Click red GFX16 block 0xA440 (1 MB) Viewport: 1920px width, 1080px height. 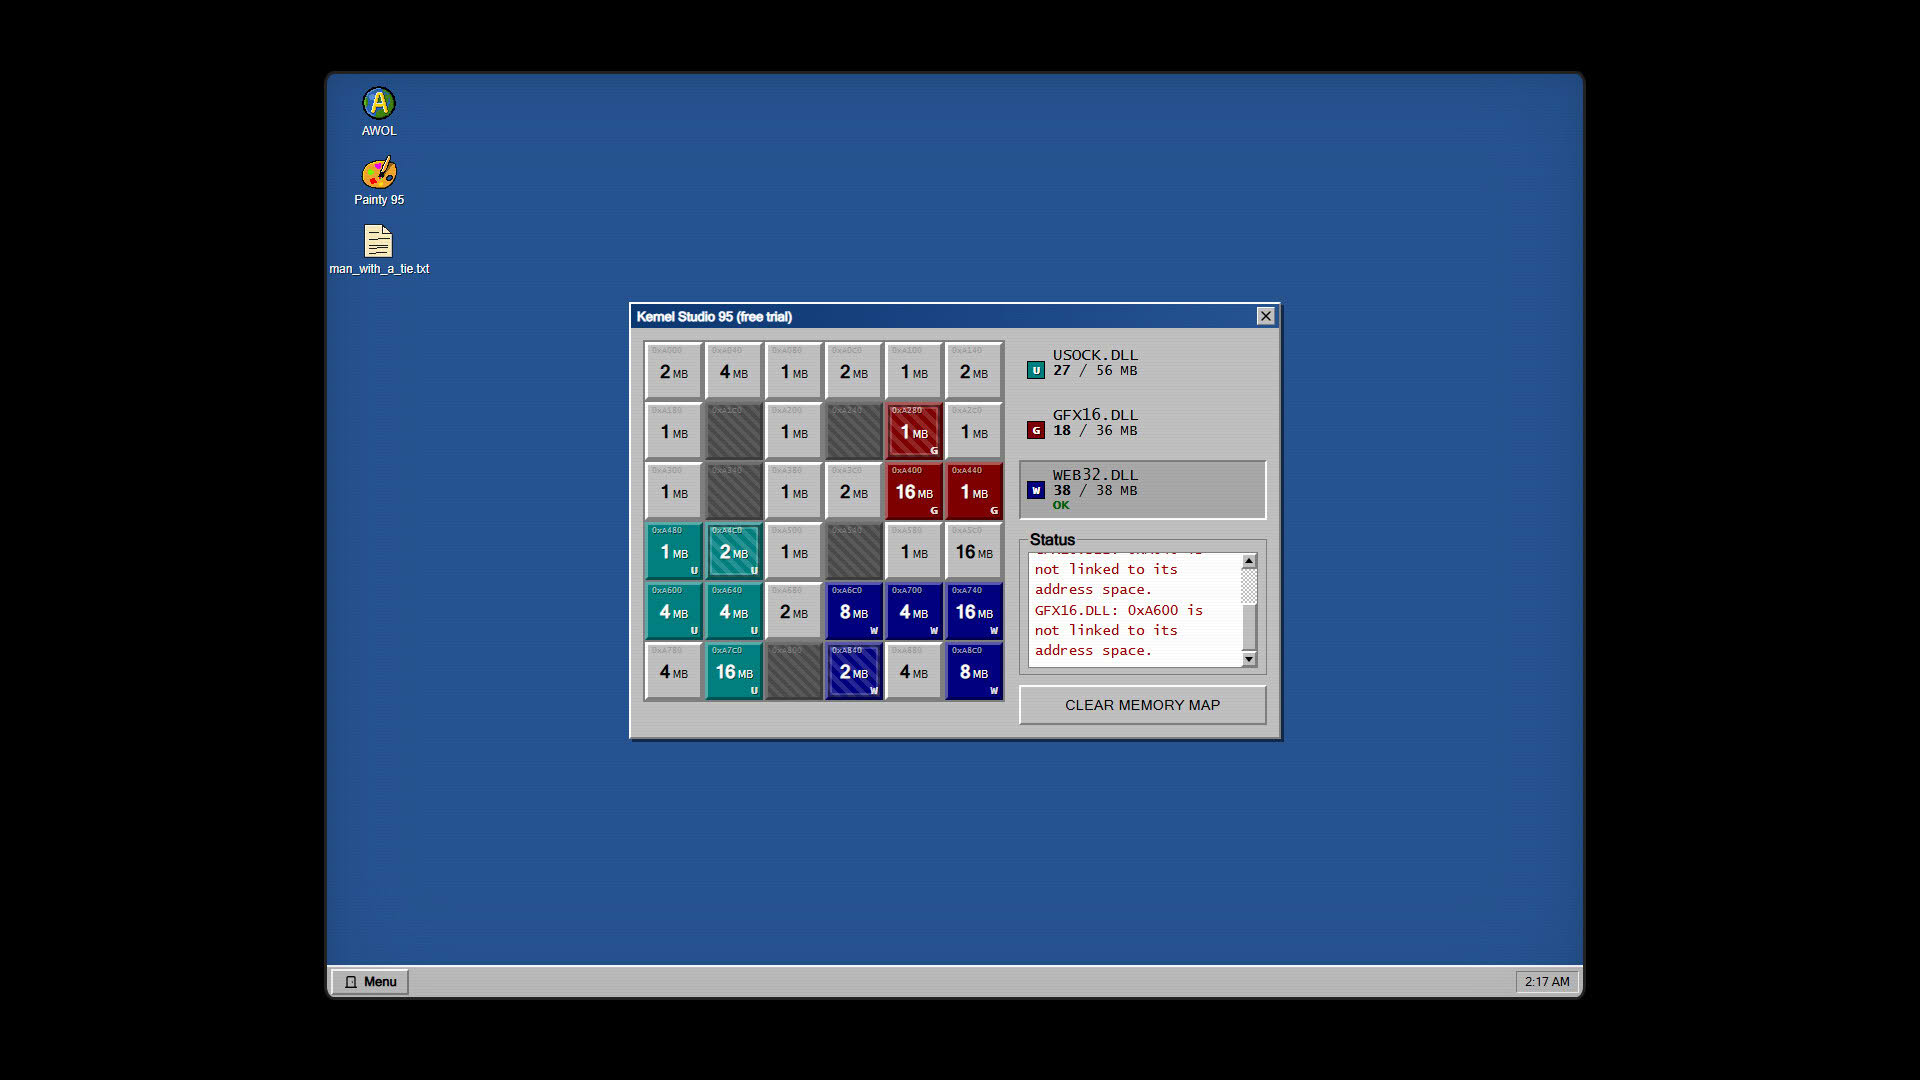974,491
